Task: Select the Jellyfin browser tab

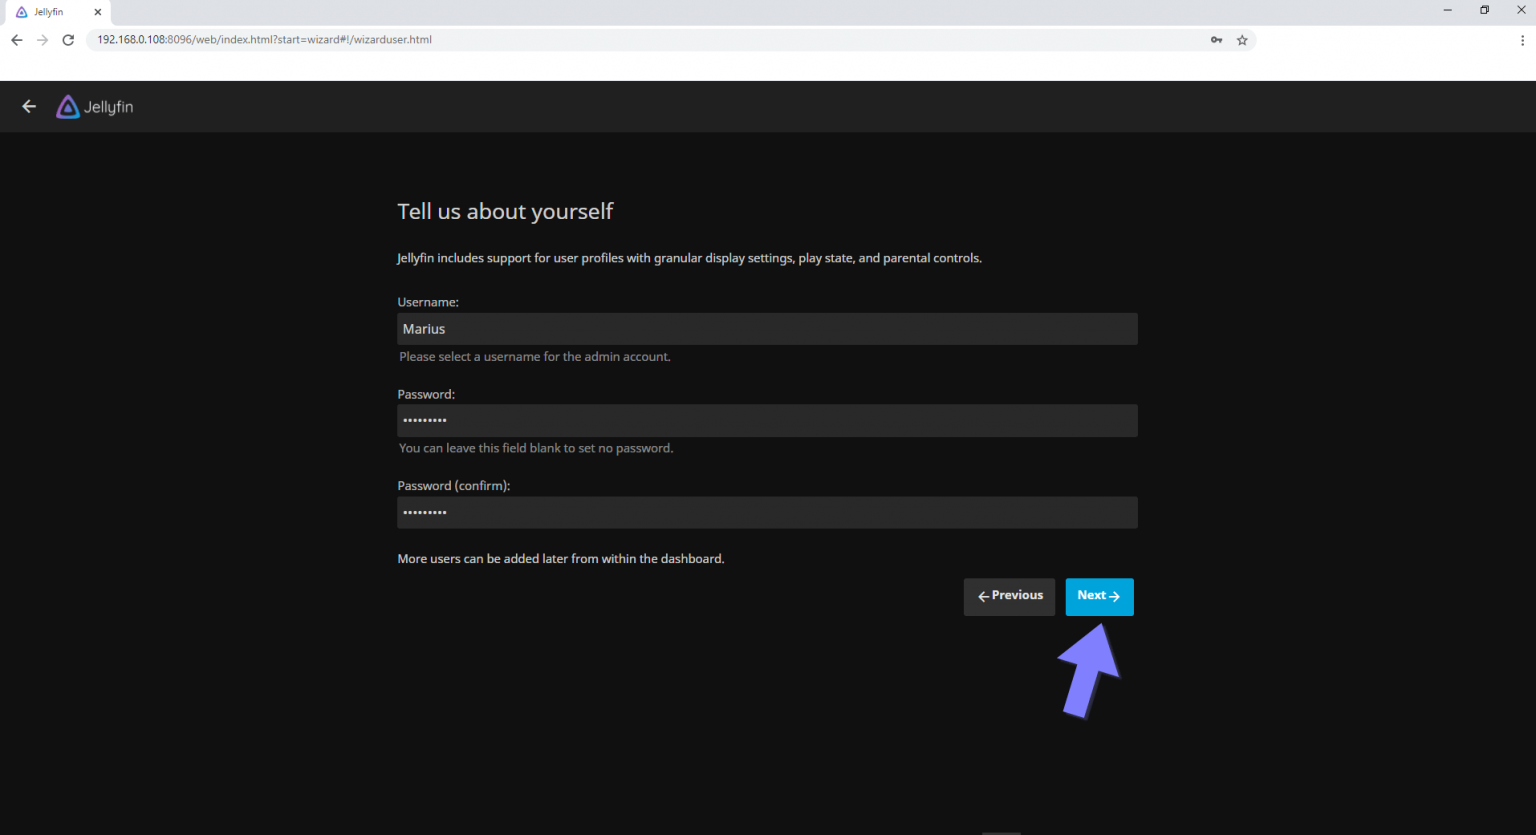Action: tap(58, 12)
